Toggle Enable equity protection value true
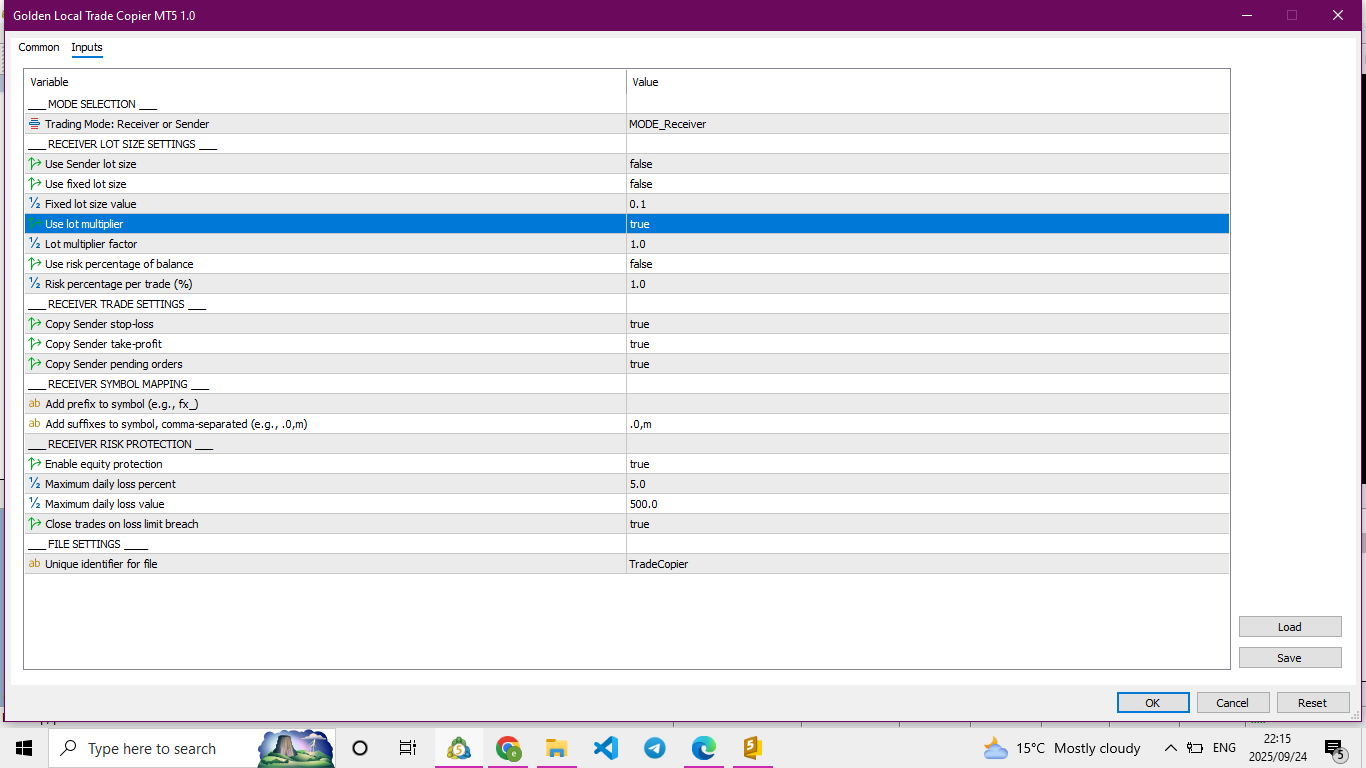Screen dimensions: 1366x768 pos(928,464)
